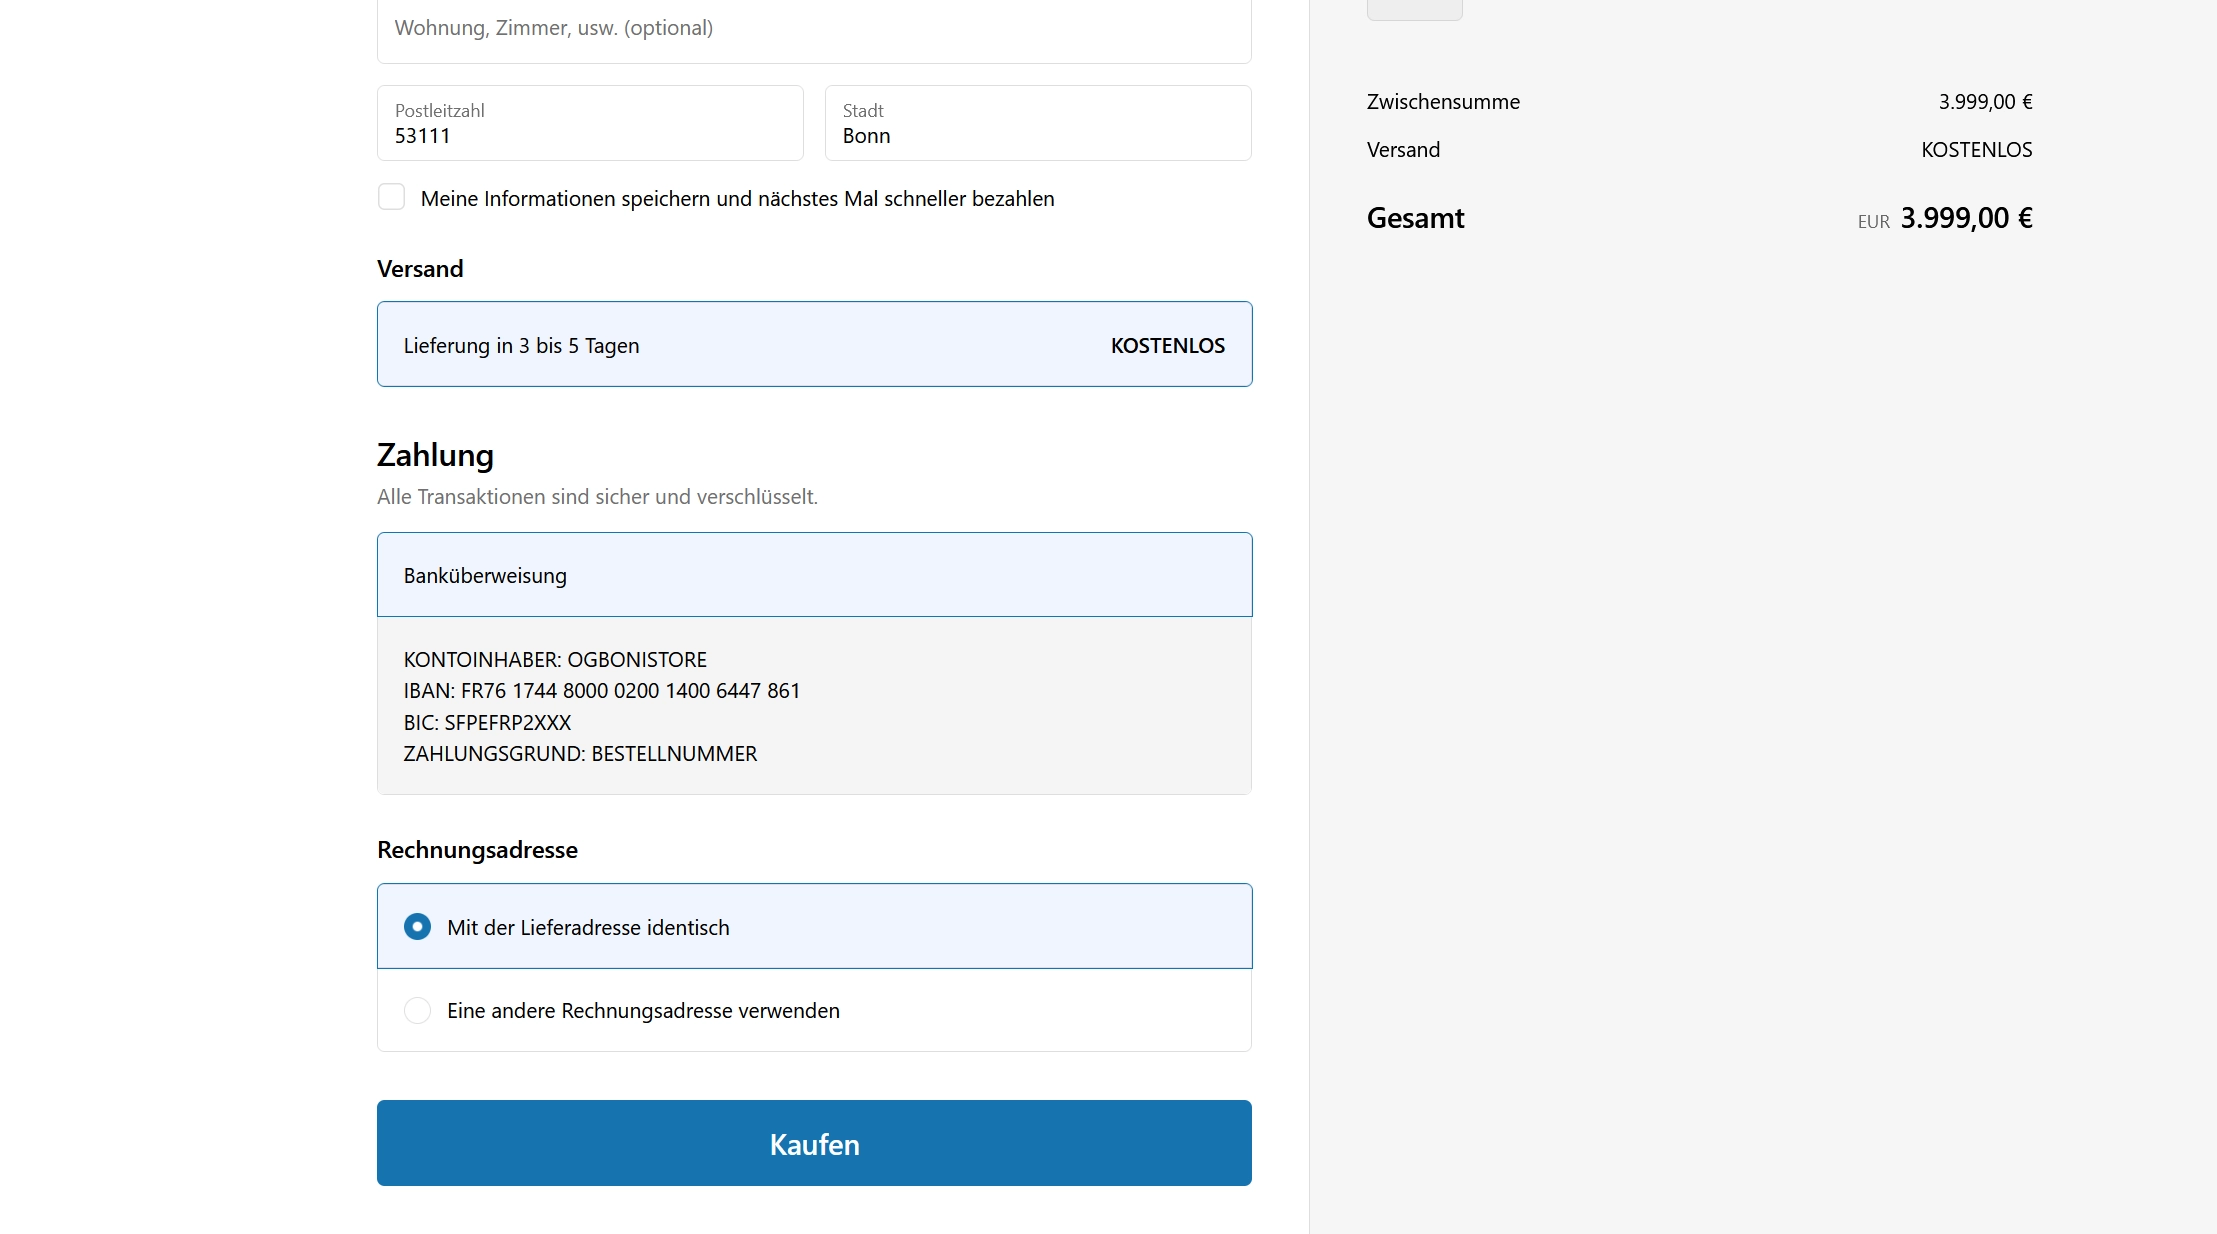Screen dimensions: 2217x1234
Task: Click the ZAHLUNGSGRUND: BESTELLNUMMER line
Action: tap(580, 754)
